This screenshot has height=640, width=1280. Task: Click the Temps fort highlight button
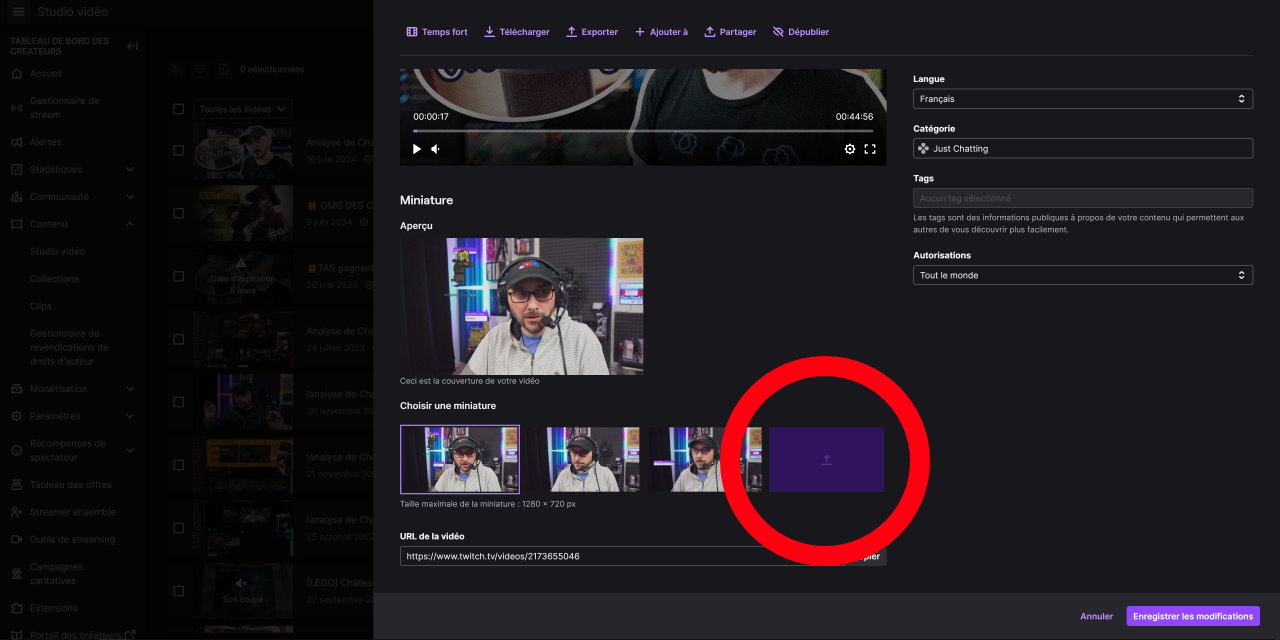pyautogui.click(x=437, y=32)
